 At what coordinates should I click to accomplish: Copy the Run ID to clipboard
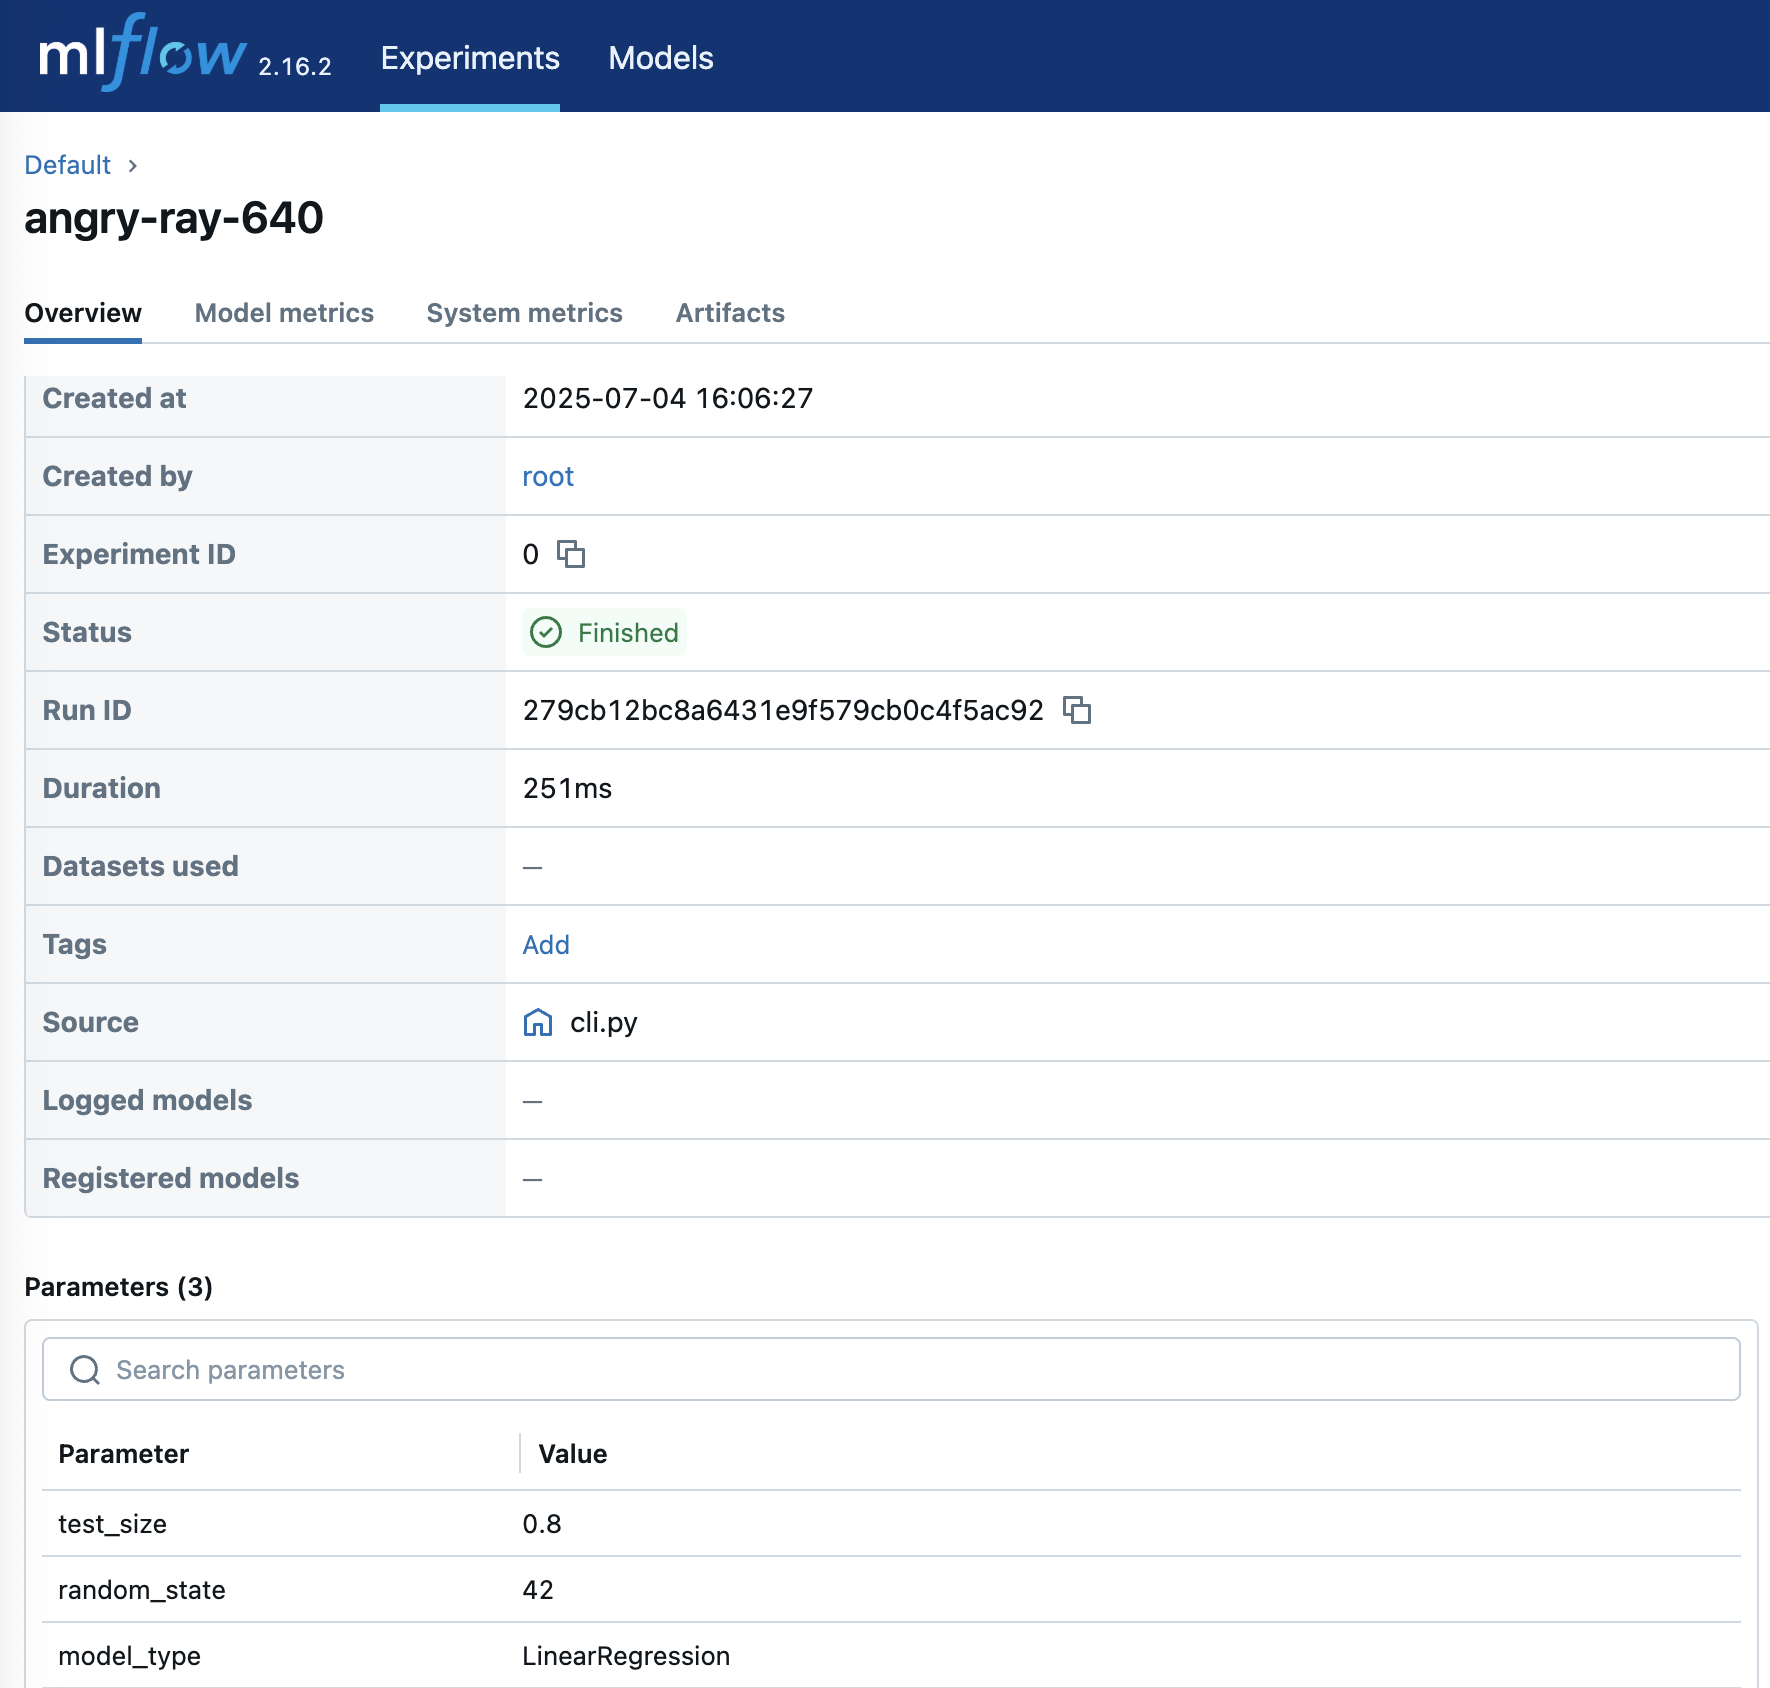pyautogui.click(x=1077, y=710)
